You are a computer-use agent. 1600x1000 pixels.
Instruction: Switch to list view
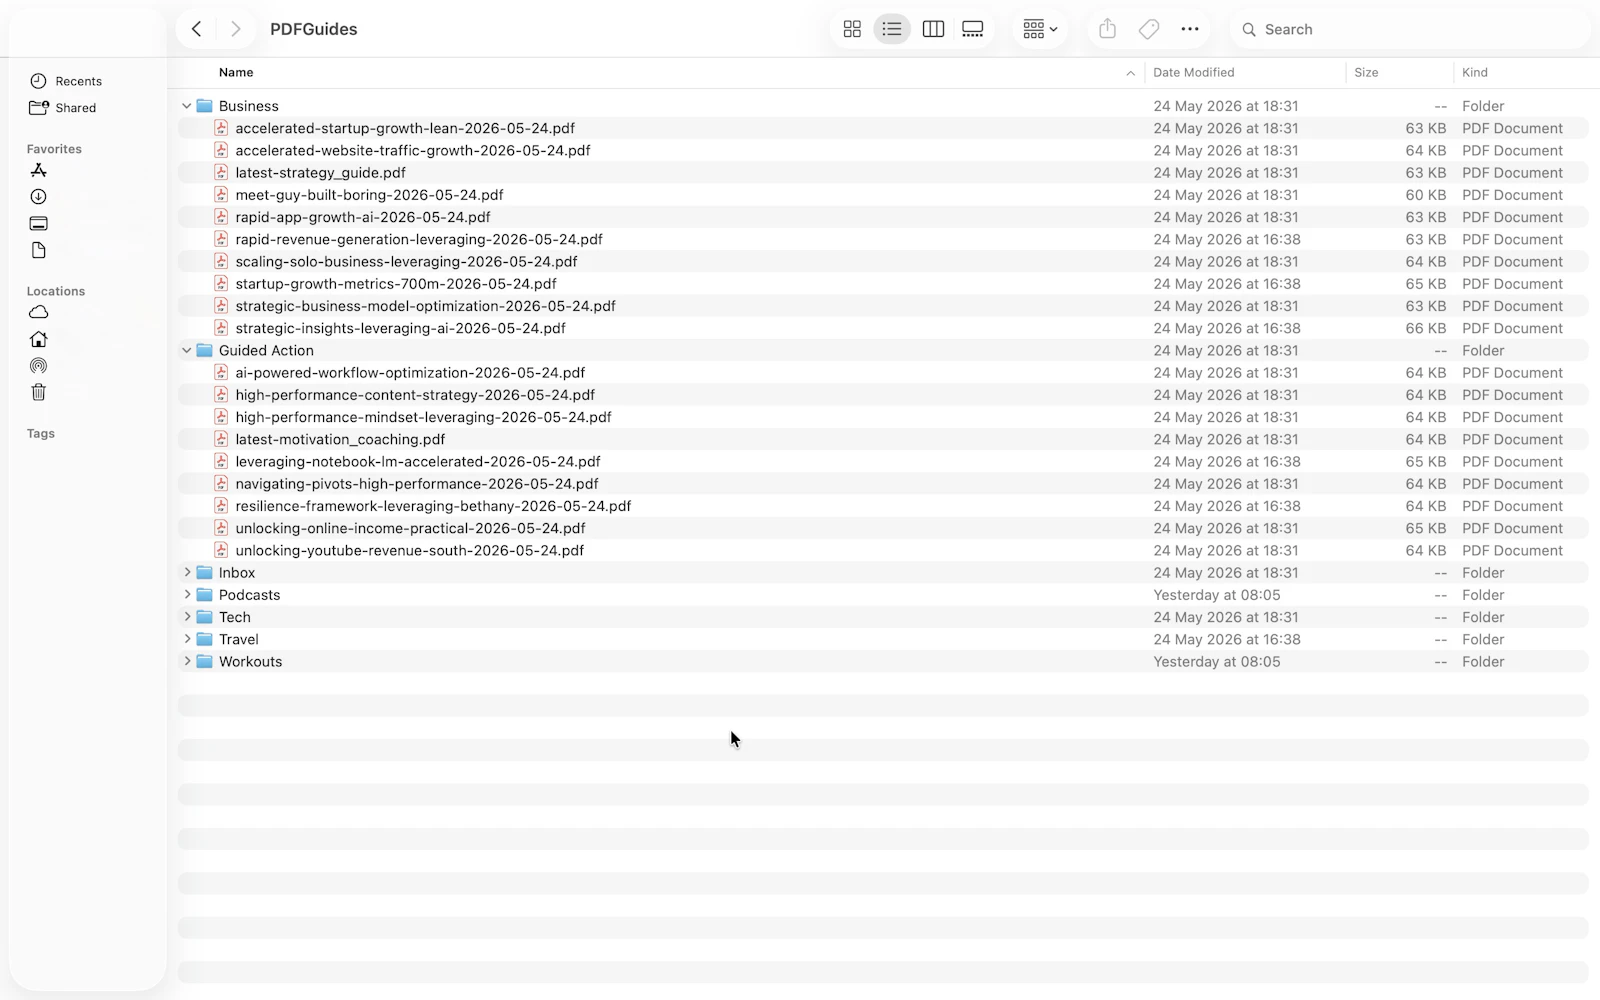coord(892,29)
